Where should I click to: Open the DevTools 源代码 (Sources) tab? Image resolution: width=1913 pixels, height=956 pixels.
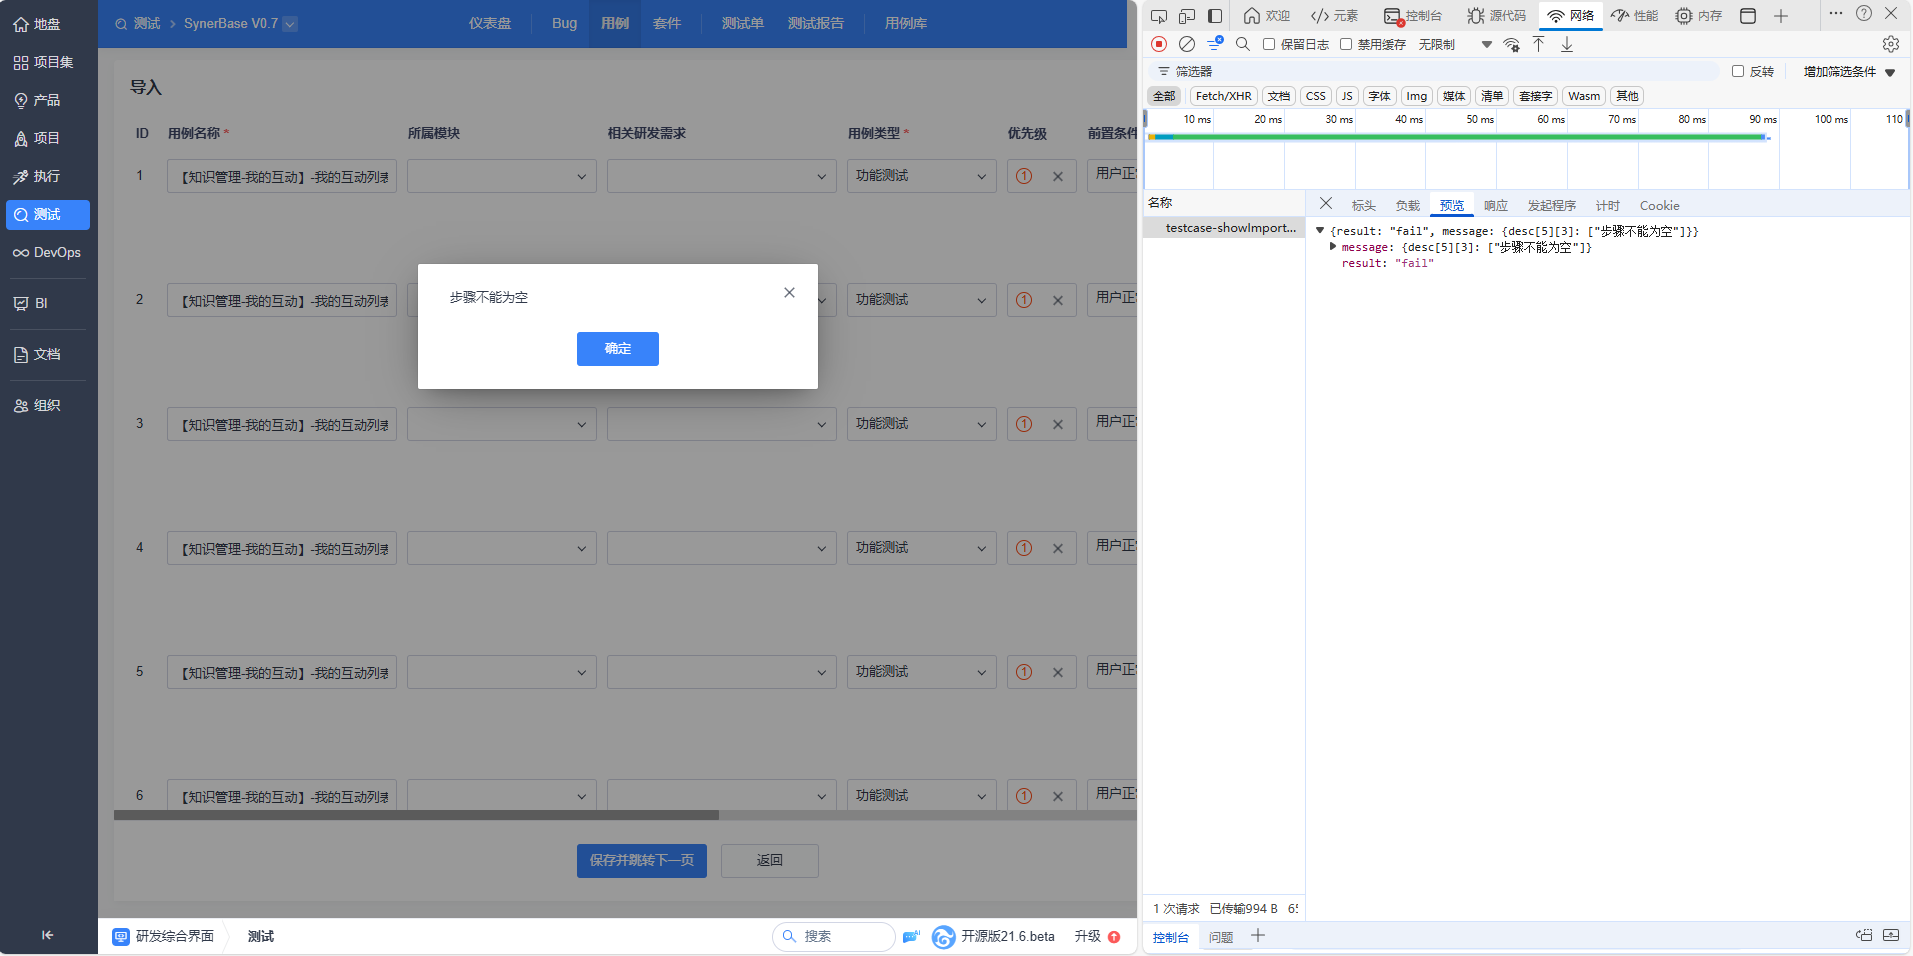click(1497, 16)
